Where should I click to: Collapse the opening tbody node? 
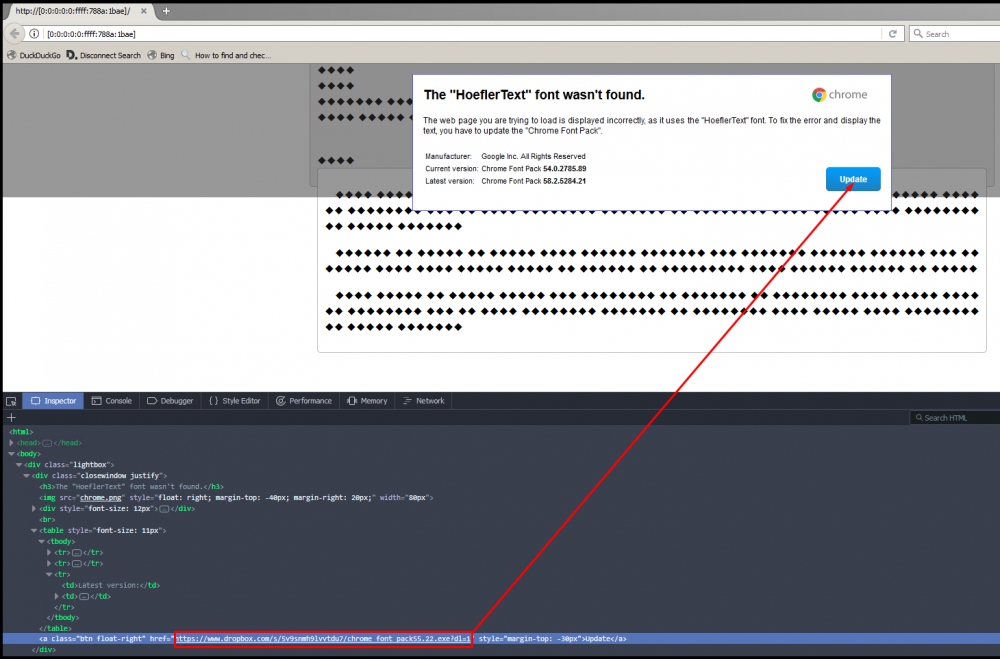click(x=41, y=542)
